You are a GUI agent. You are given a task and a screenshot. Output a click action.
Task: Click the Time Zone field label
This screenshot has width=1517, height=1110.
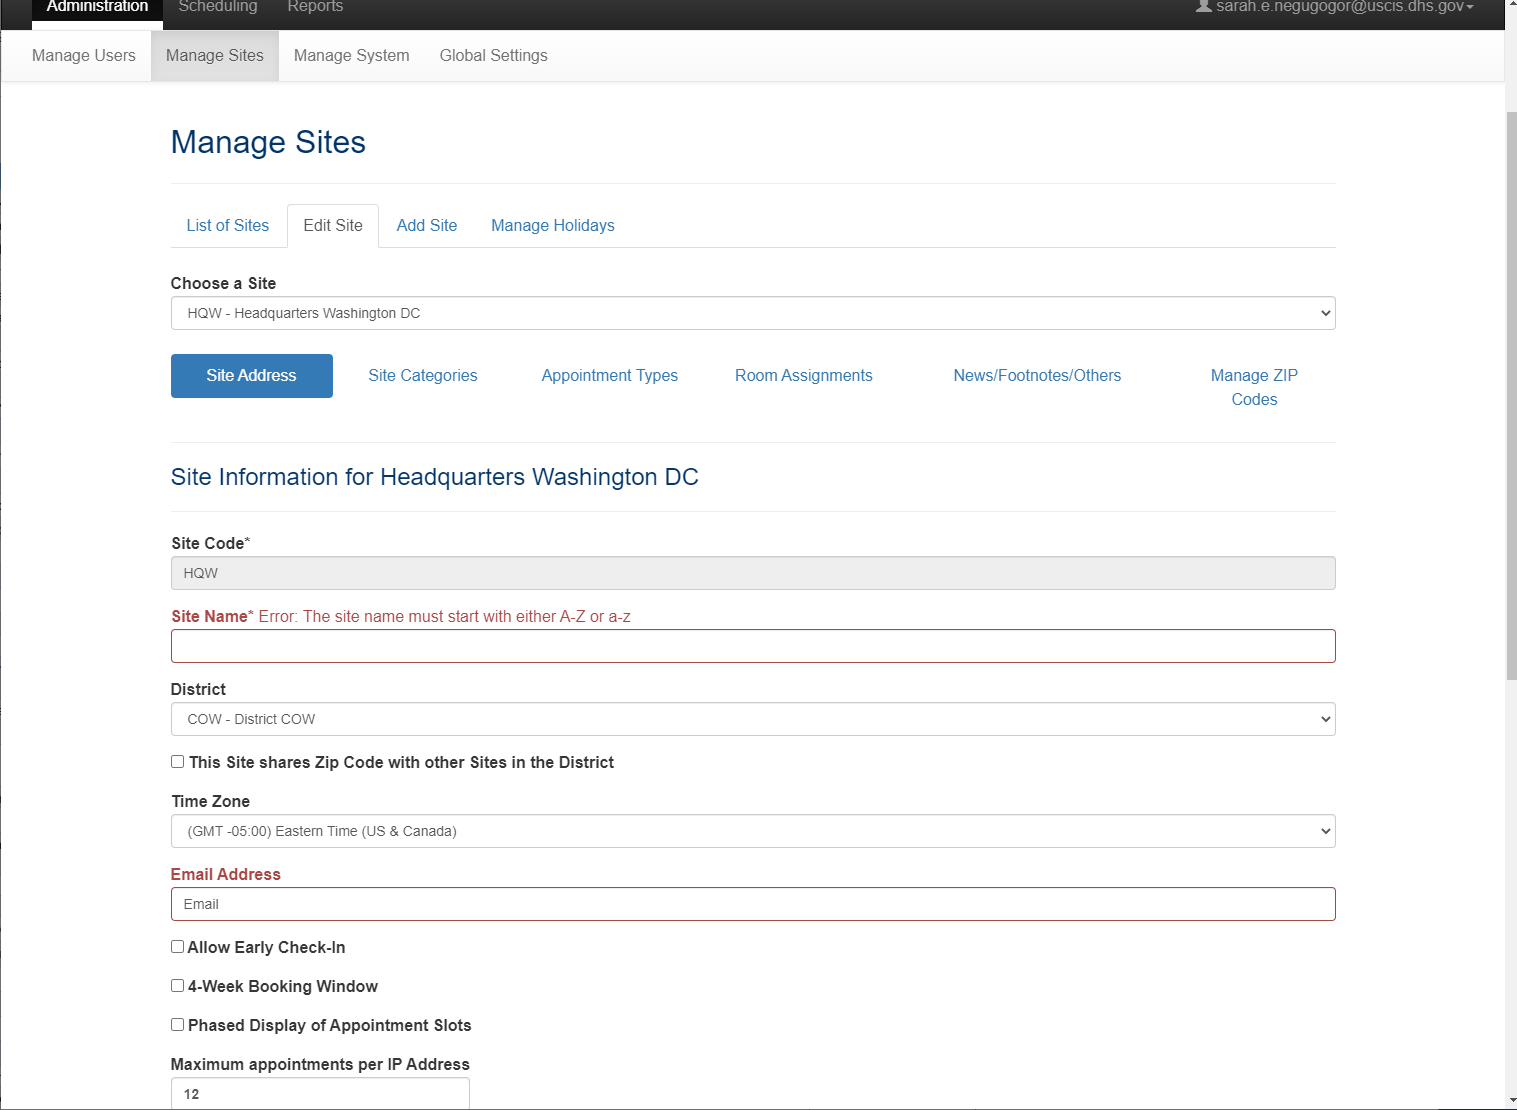pyautogui.click(x=210, y=802)
